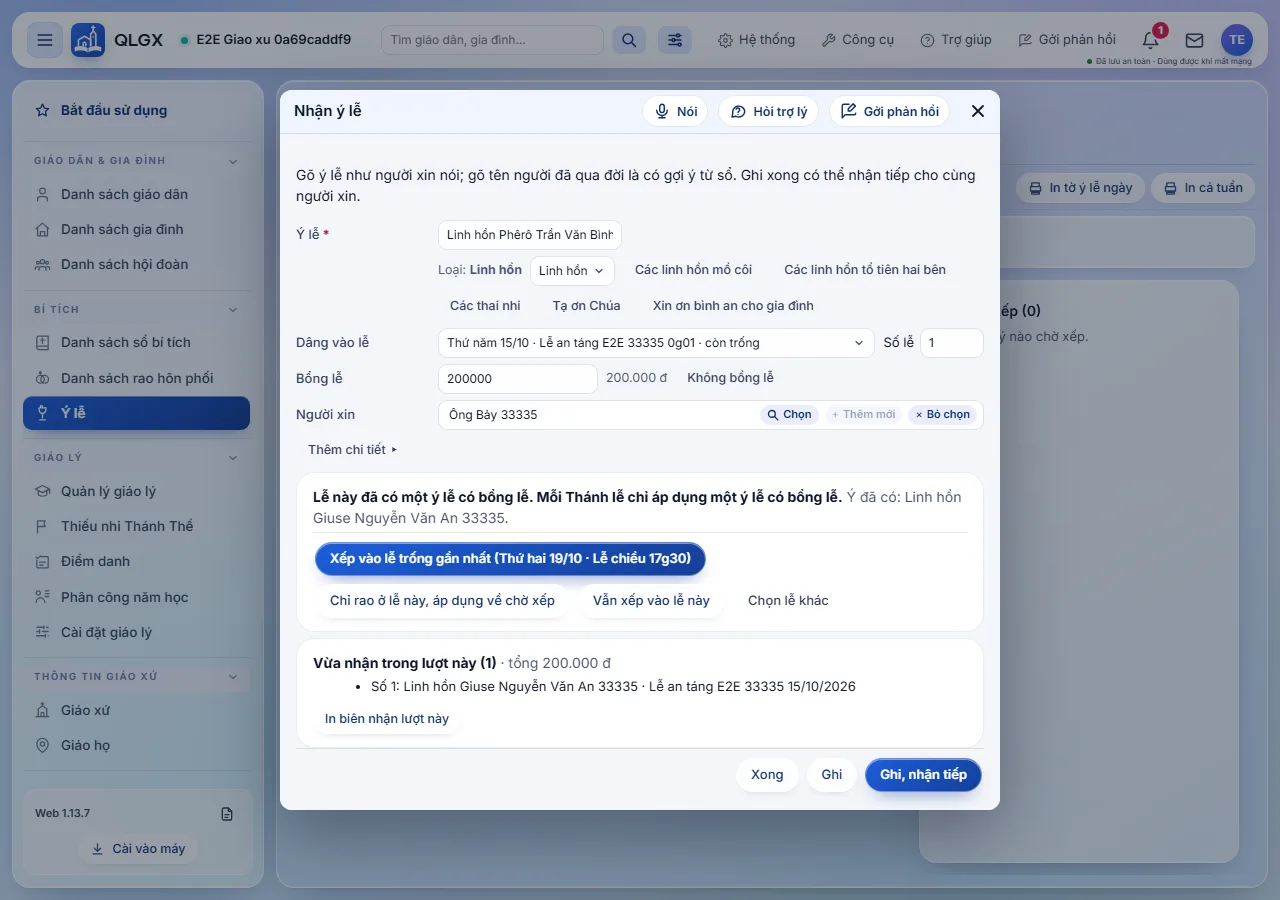1280x900 pixels.
Task: Click Bỏ chọn chip in Người xin
Action: [x=942, y=415]
